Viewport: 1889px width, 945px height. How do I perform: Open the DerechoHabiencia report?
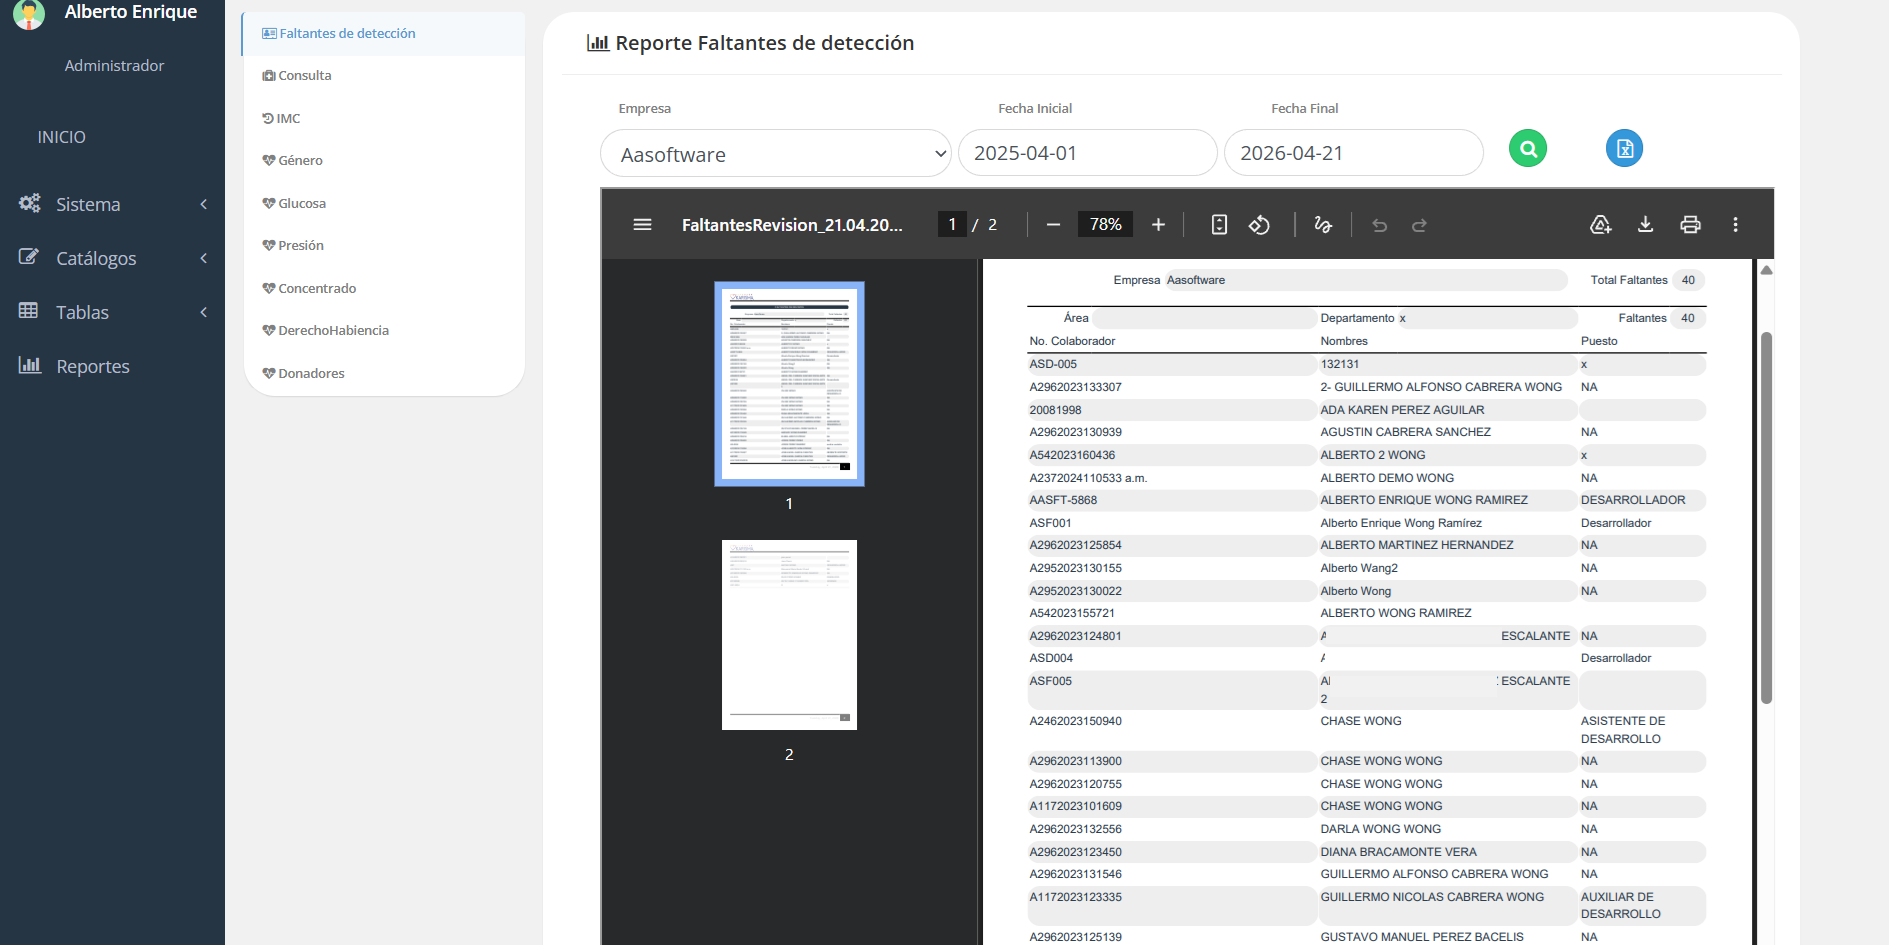(333, 331)
